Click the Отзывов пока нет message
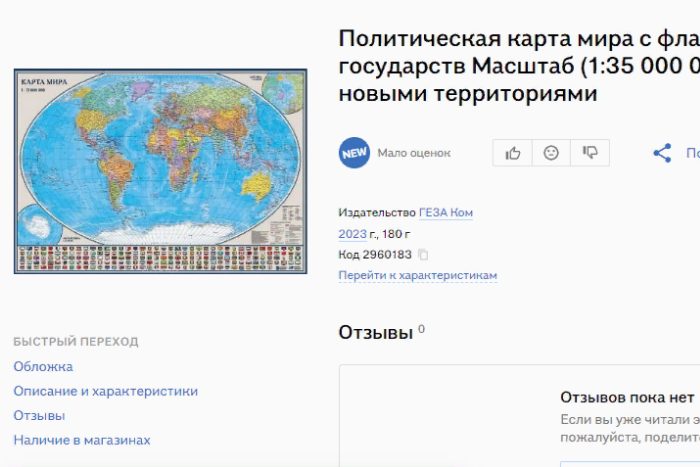This screenshot has width=700, height=467. coord(626,397)
